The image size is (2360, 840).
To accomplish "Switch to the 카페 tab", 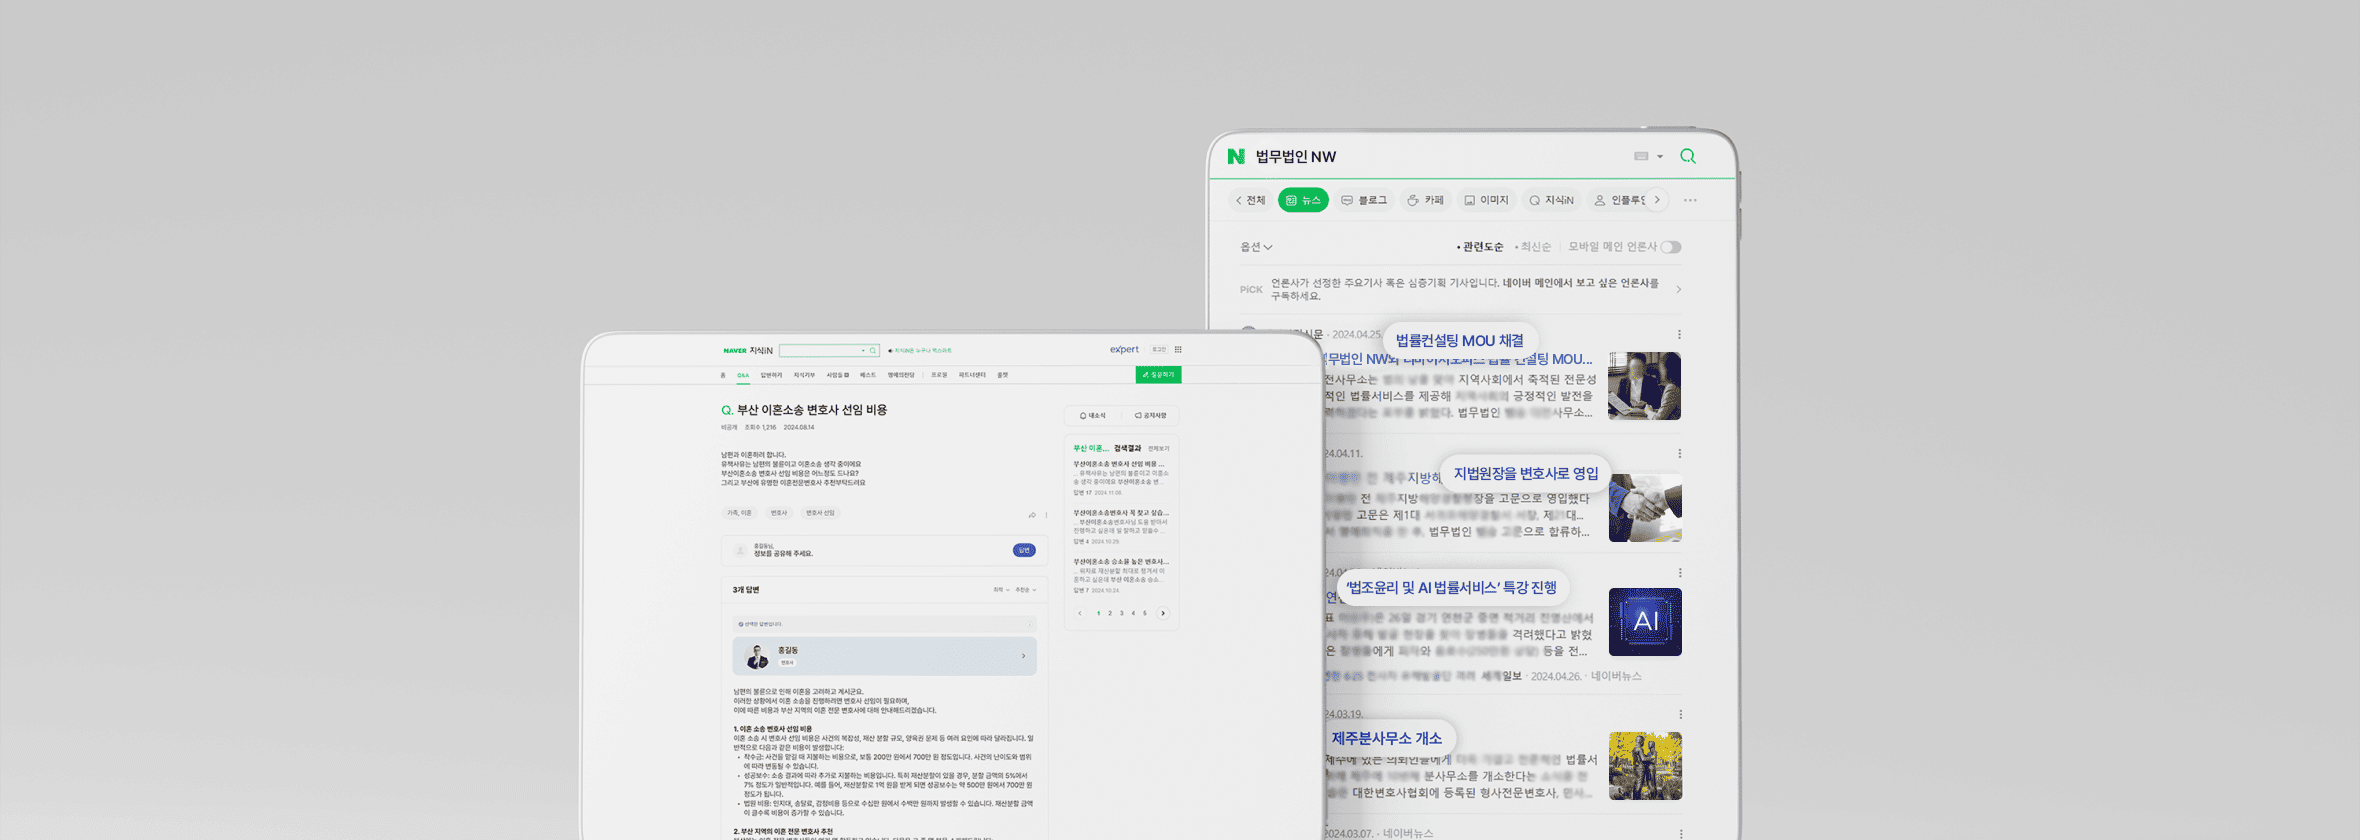I will point(1426,200).
